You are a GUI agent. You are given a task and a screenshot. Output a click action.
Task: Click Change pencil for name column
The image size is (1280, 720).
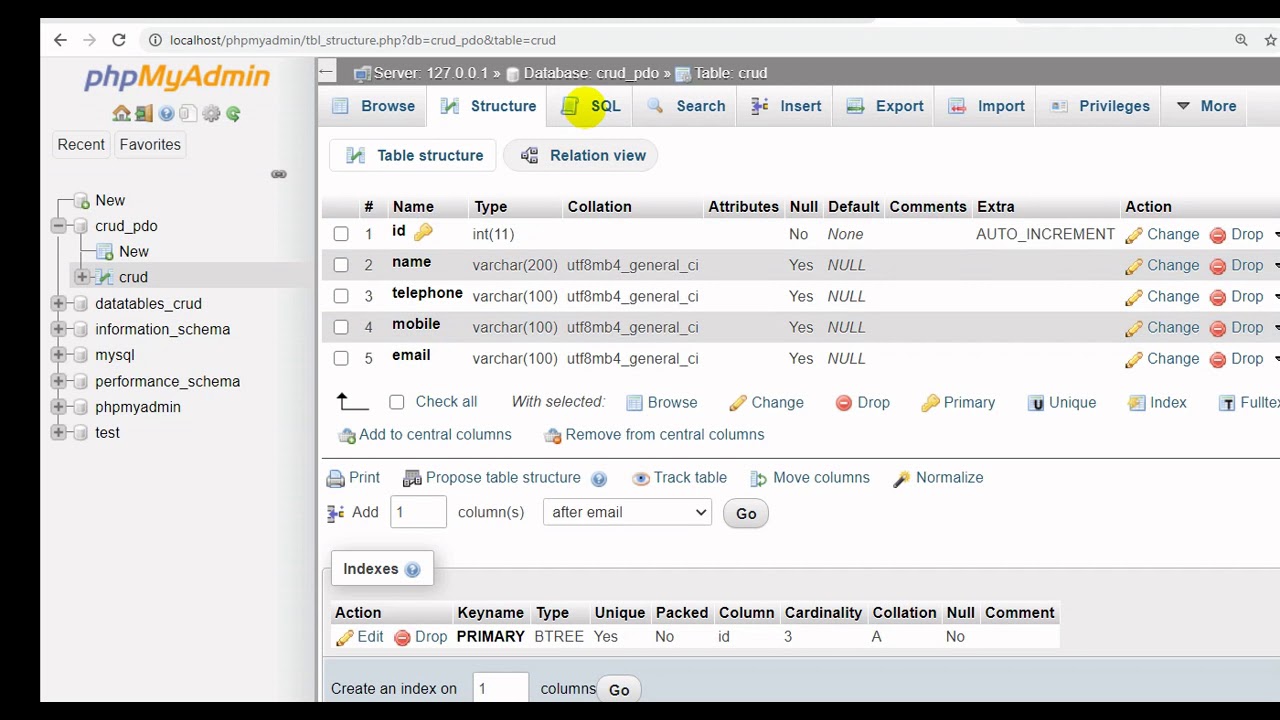coord(1162,265)
